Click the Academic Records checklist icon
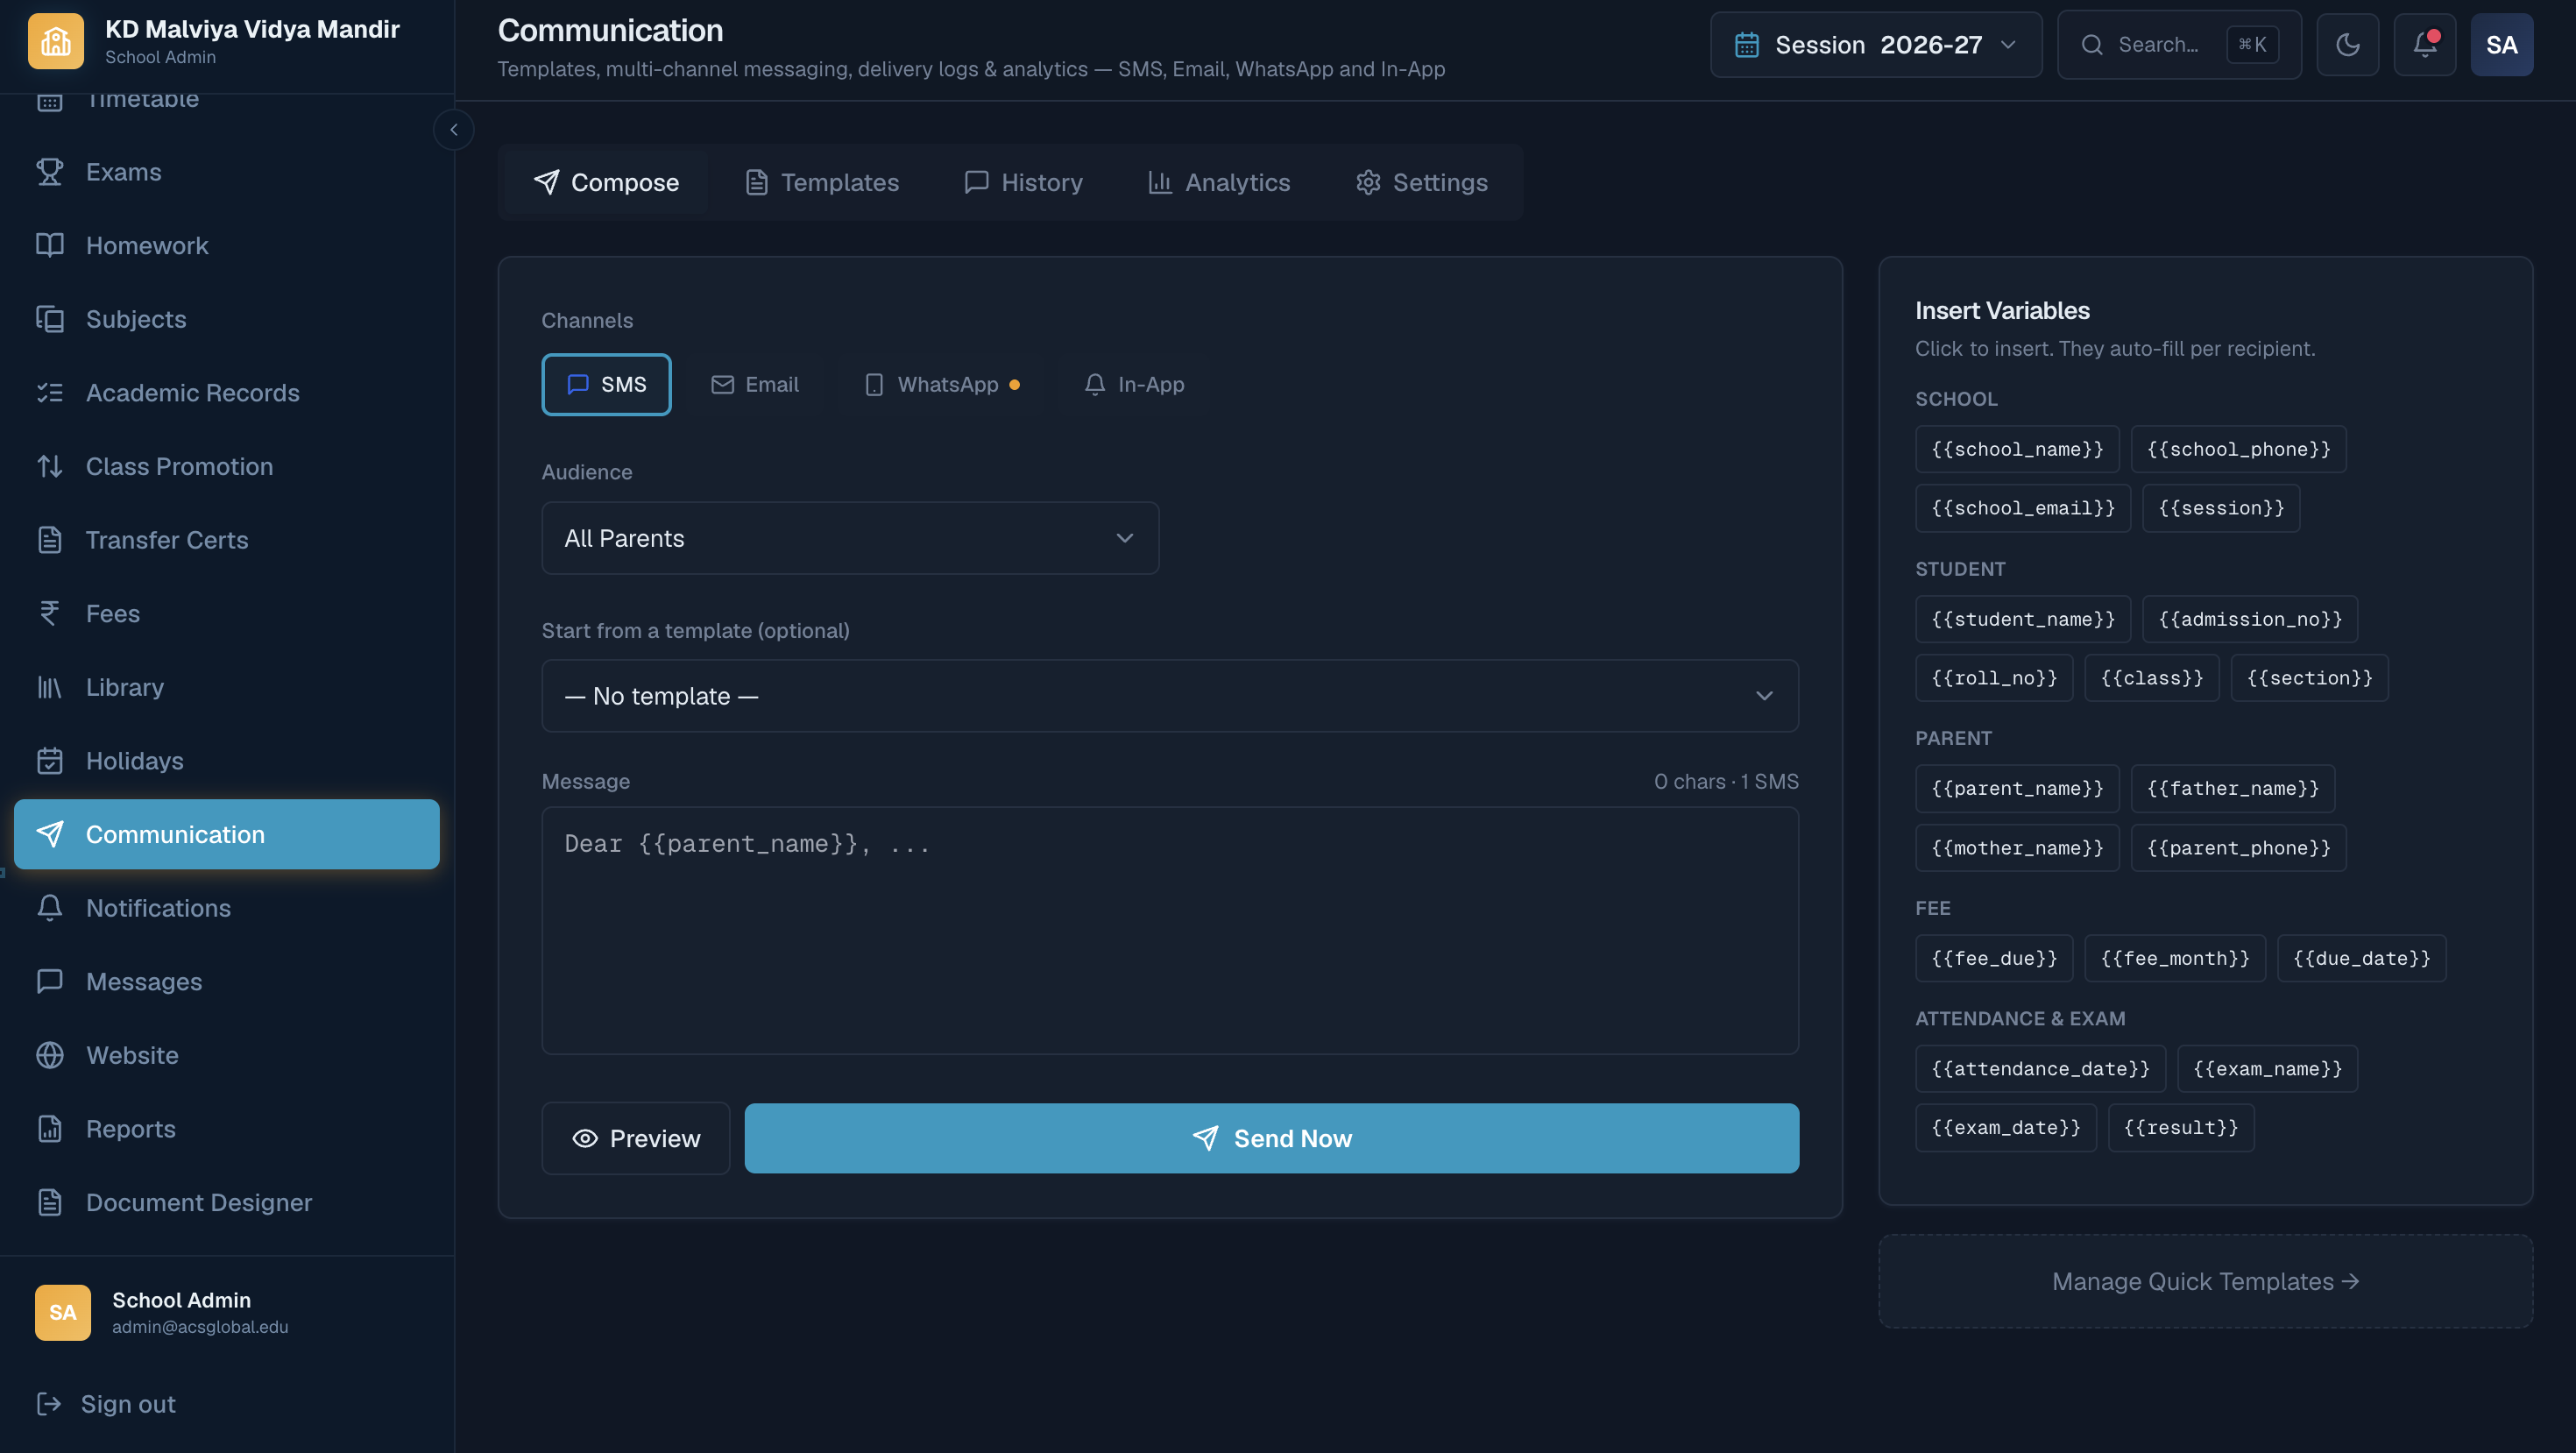 click(x=50, y=393)
